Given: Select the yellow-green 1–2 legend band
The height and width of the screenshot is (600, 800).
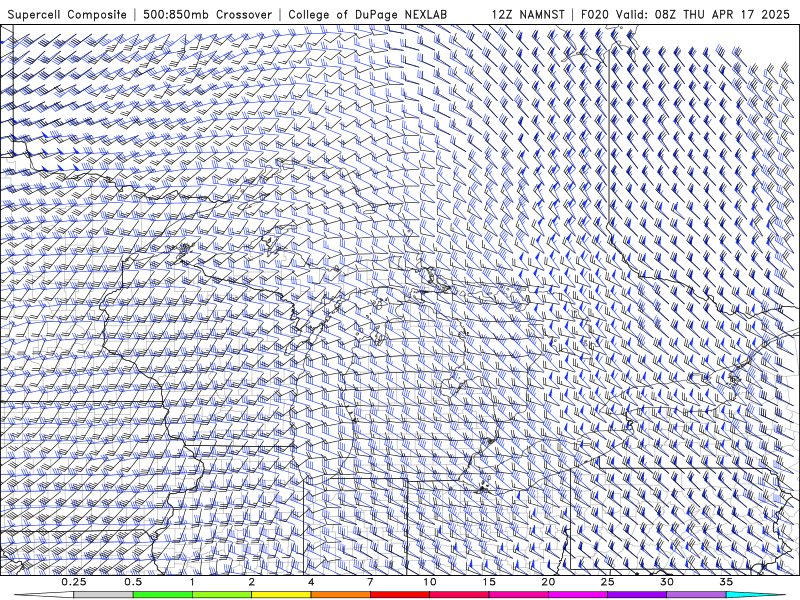Looking at the screenshot, I should 222,595.
